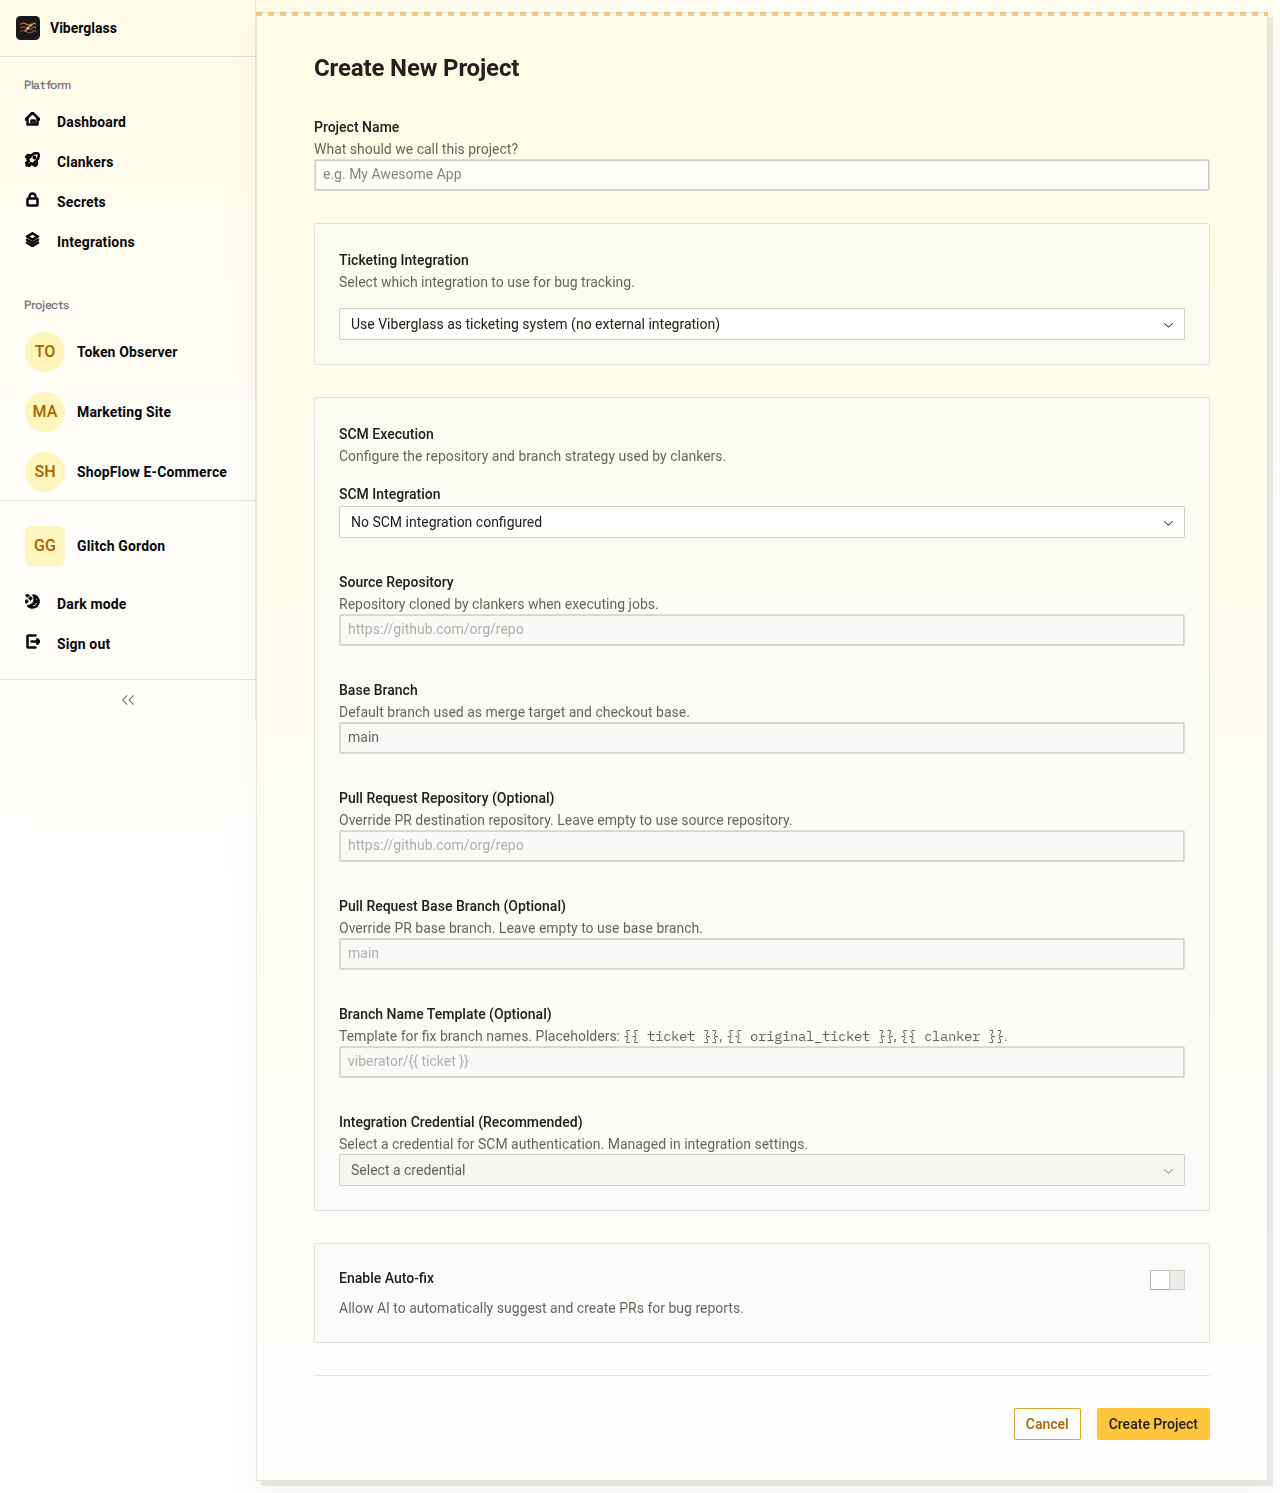This screenshot has height=1493, width=1280.
Task: Click the Project Name input field
Action: [761, 175]
